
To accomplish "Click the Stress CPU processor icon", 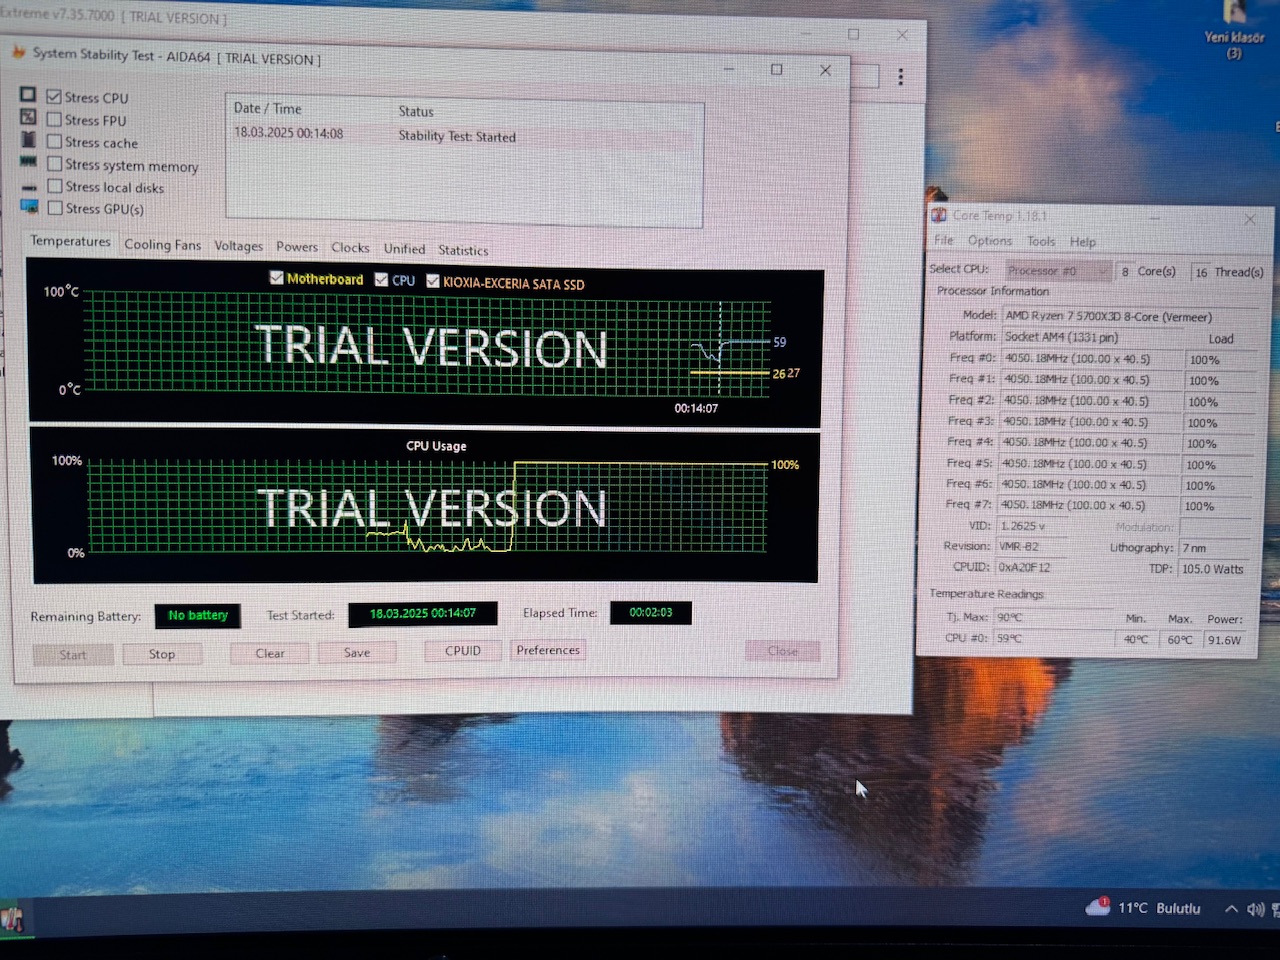I will coord(28,94).
